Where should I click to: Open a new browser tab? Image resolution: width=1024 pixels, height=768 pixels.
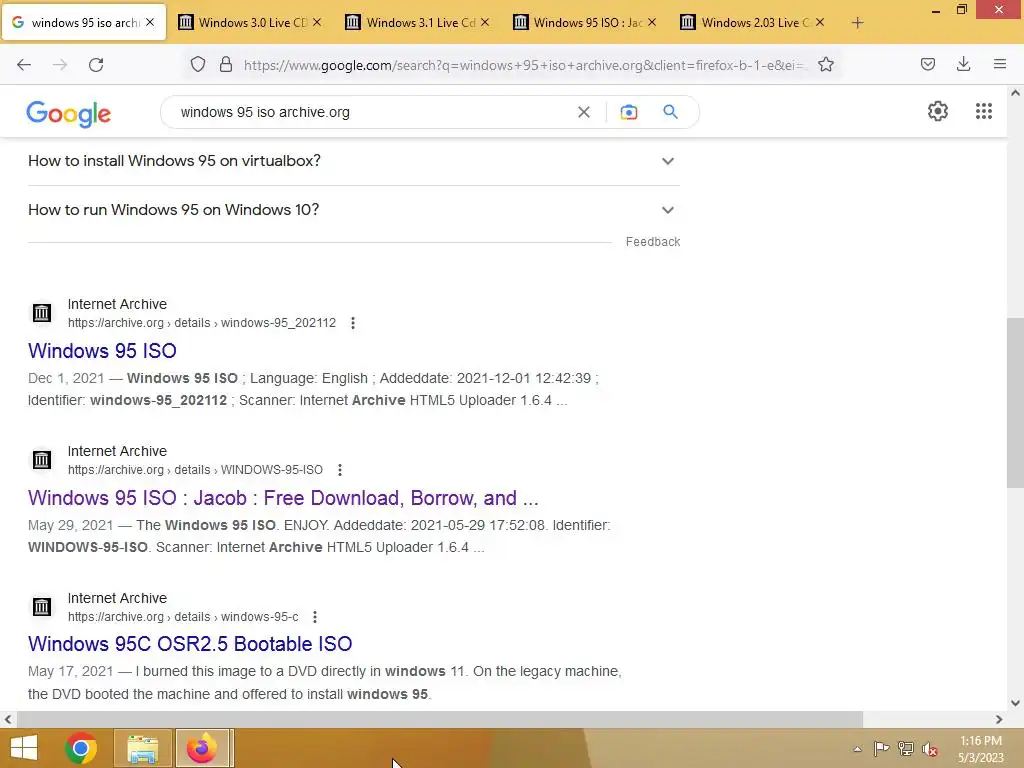[x=857, y=23]
